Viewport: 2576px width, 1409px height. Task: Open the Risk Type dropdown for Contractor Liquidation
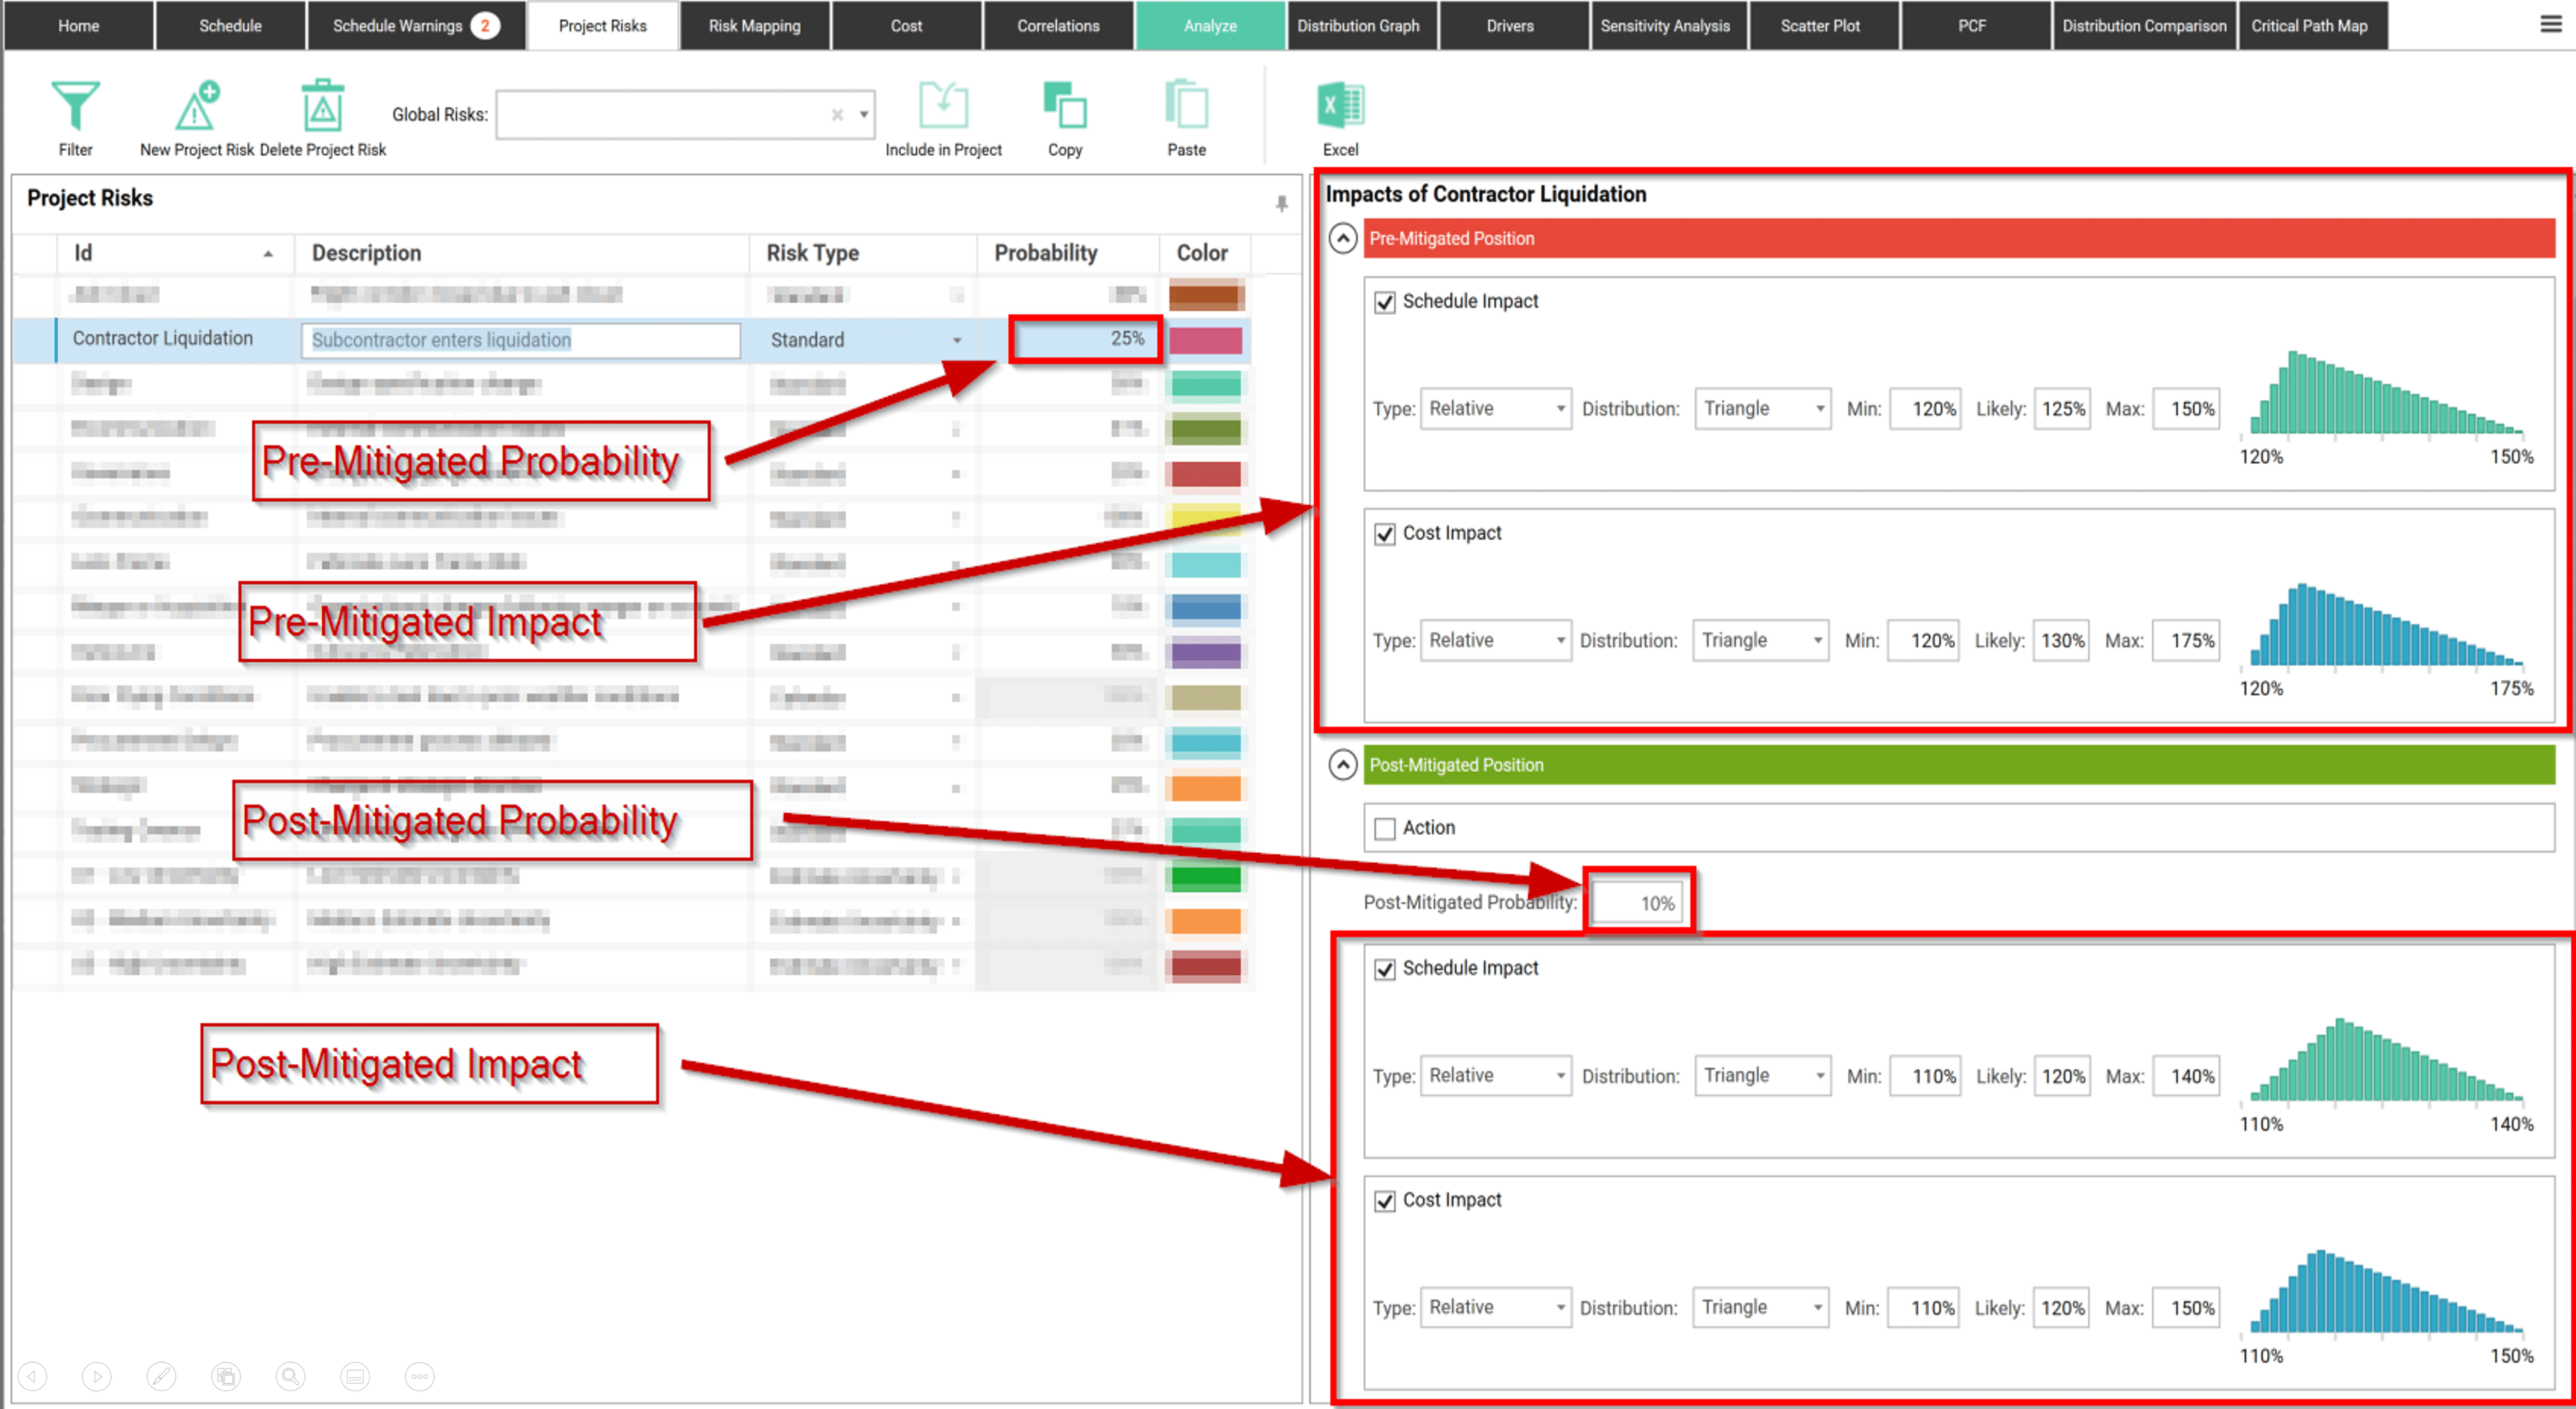pyautogui.click(x=957, y=340)
